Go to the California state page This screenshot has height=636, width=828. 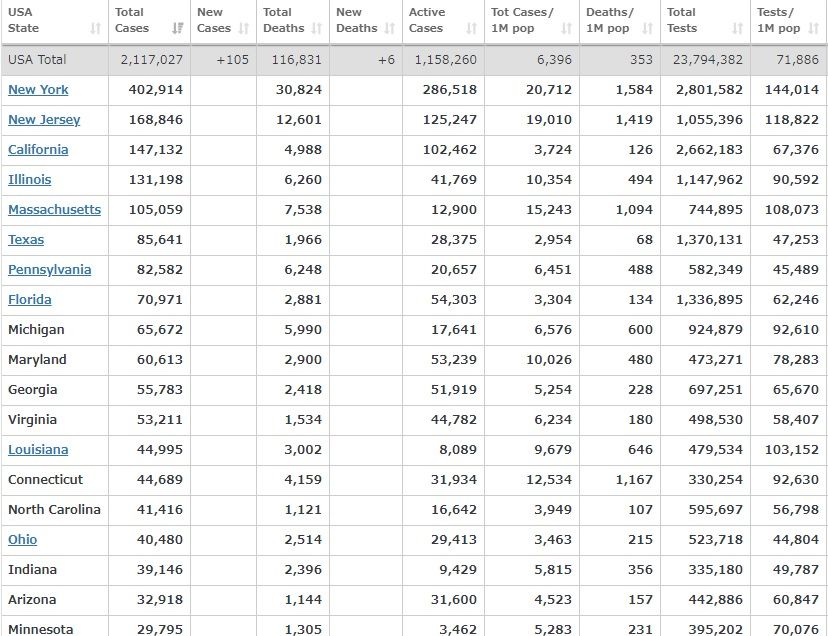[x=38, y=150]
